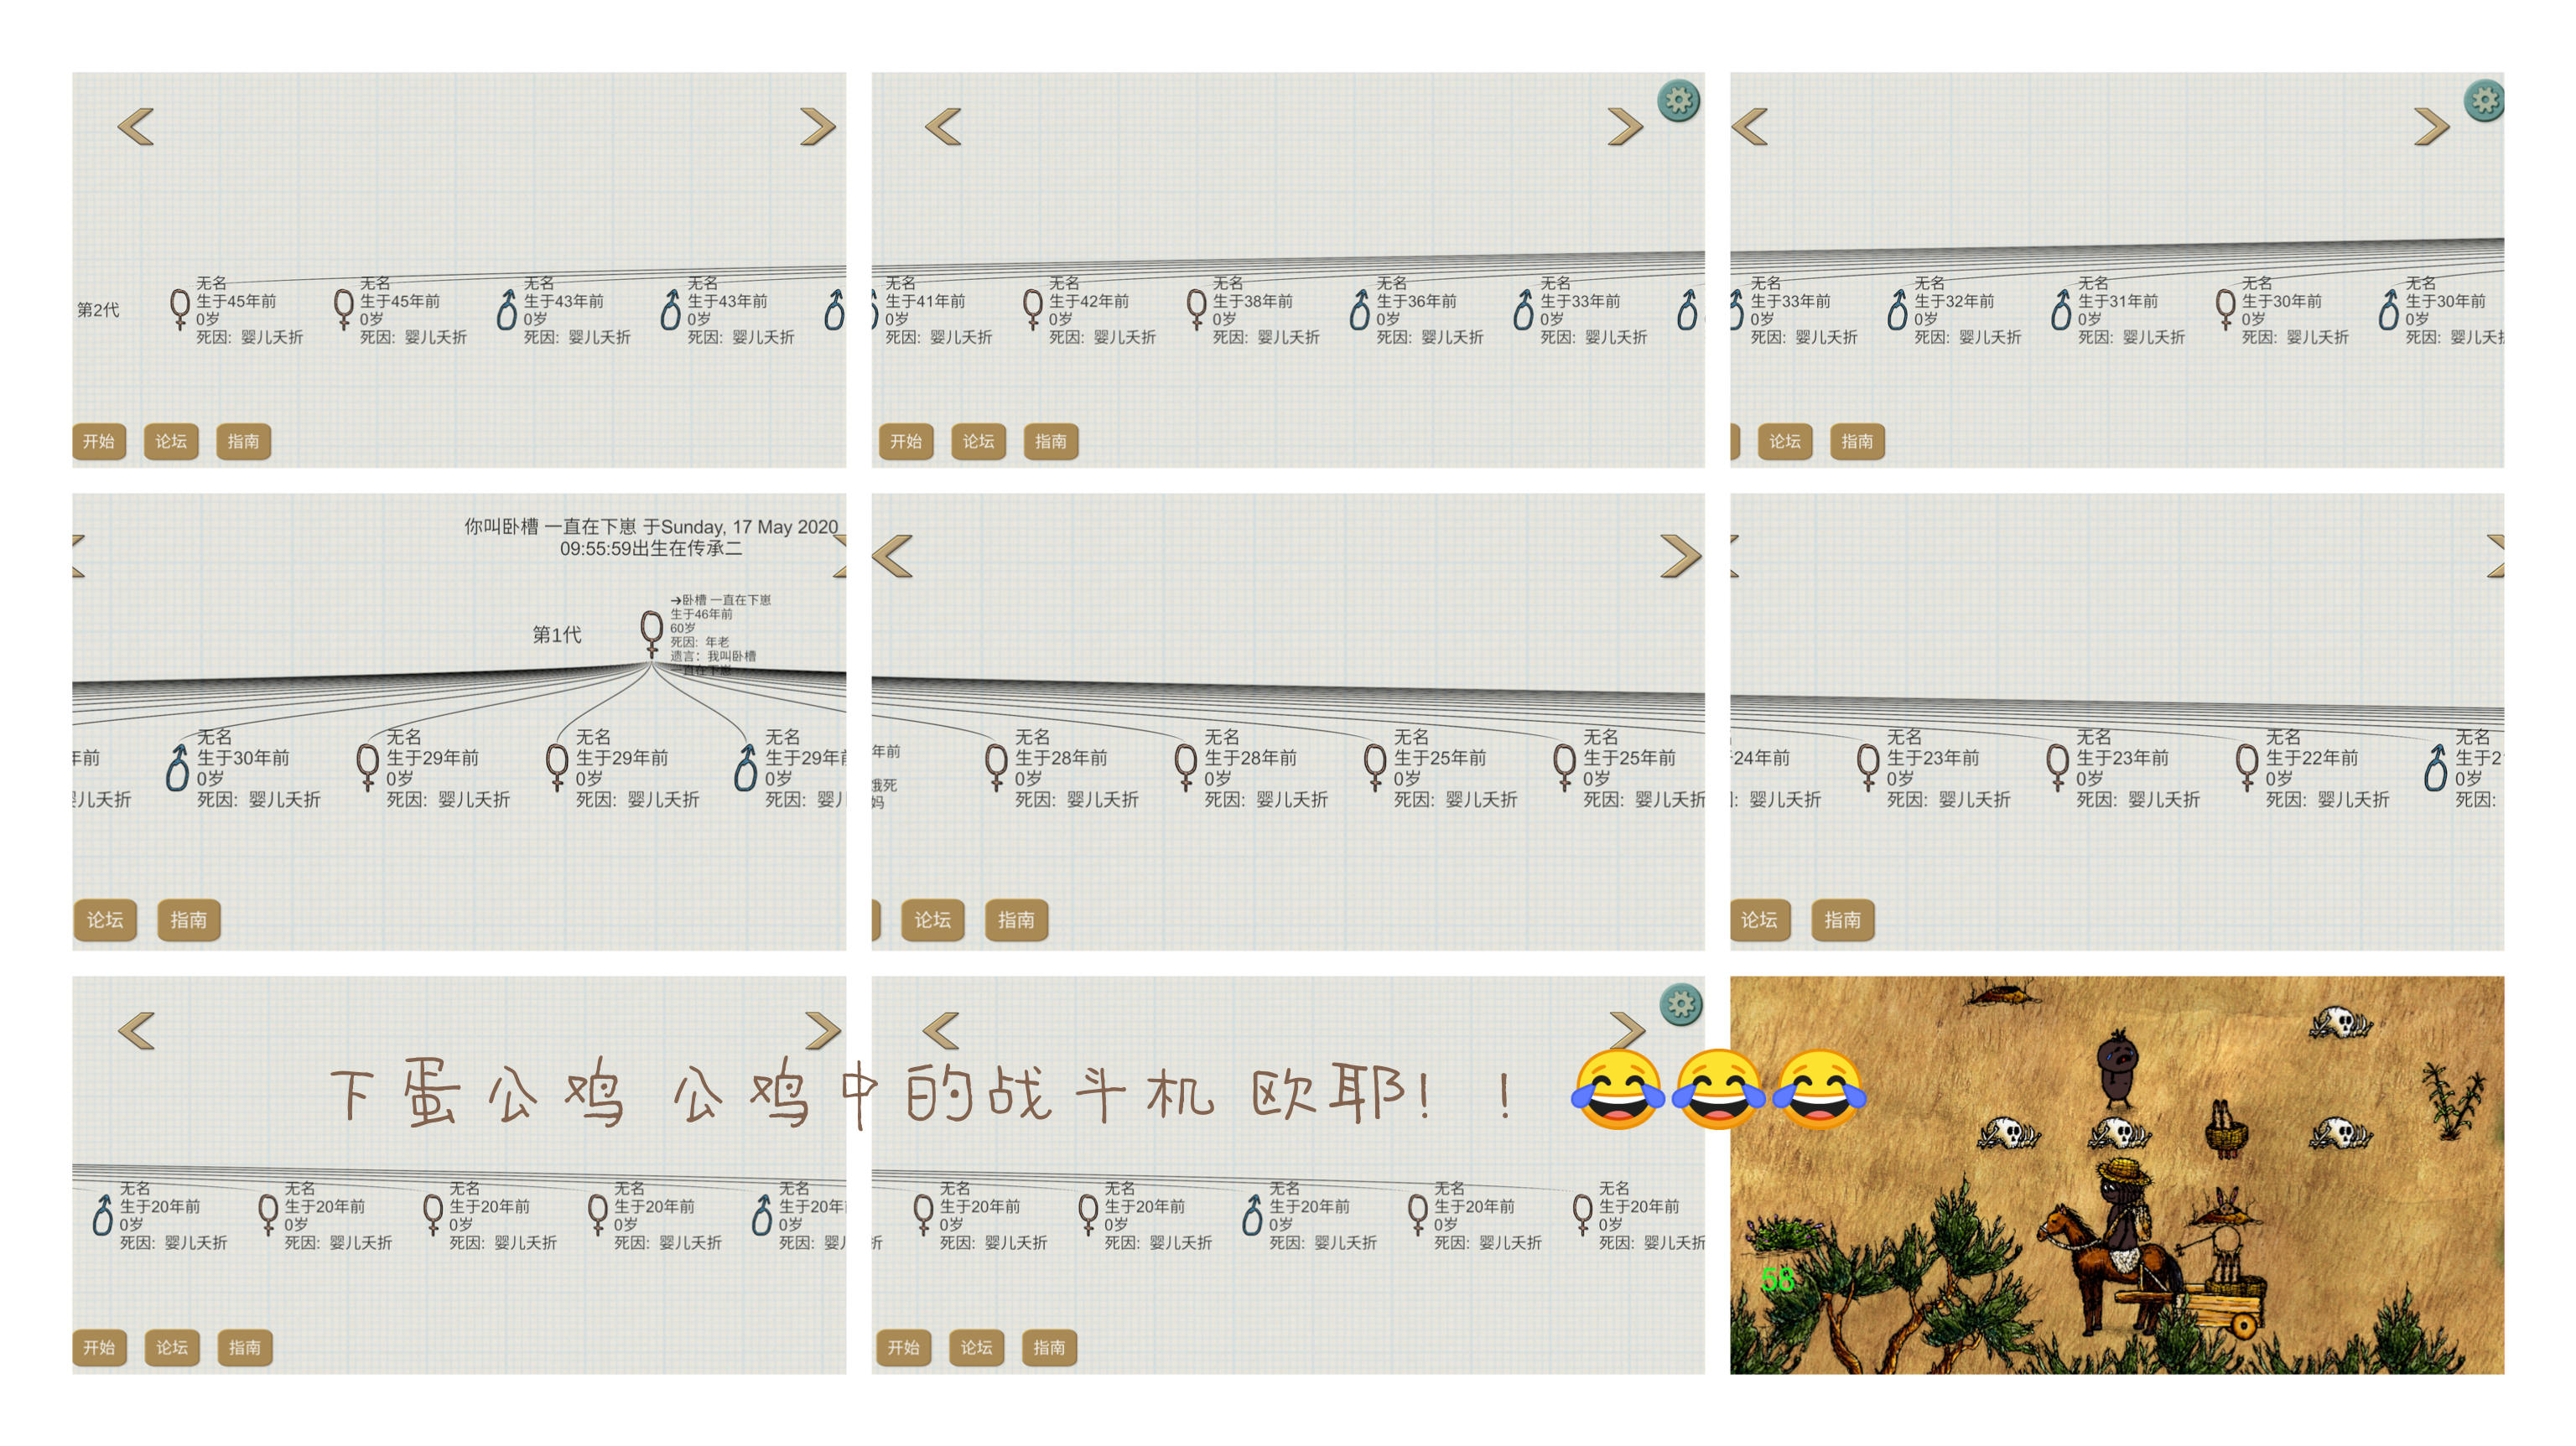This screenshot has height=1446, width=2576.
Task: Go to previous page above the 生于28年前 entries
Action: 893,556
